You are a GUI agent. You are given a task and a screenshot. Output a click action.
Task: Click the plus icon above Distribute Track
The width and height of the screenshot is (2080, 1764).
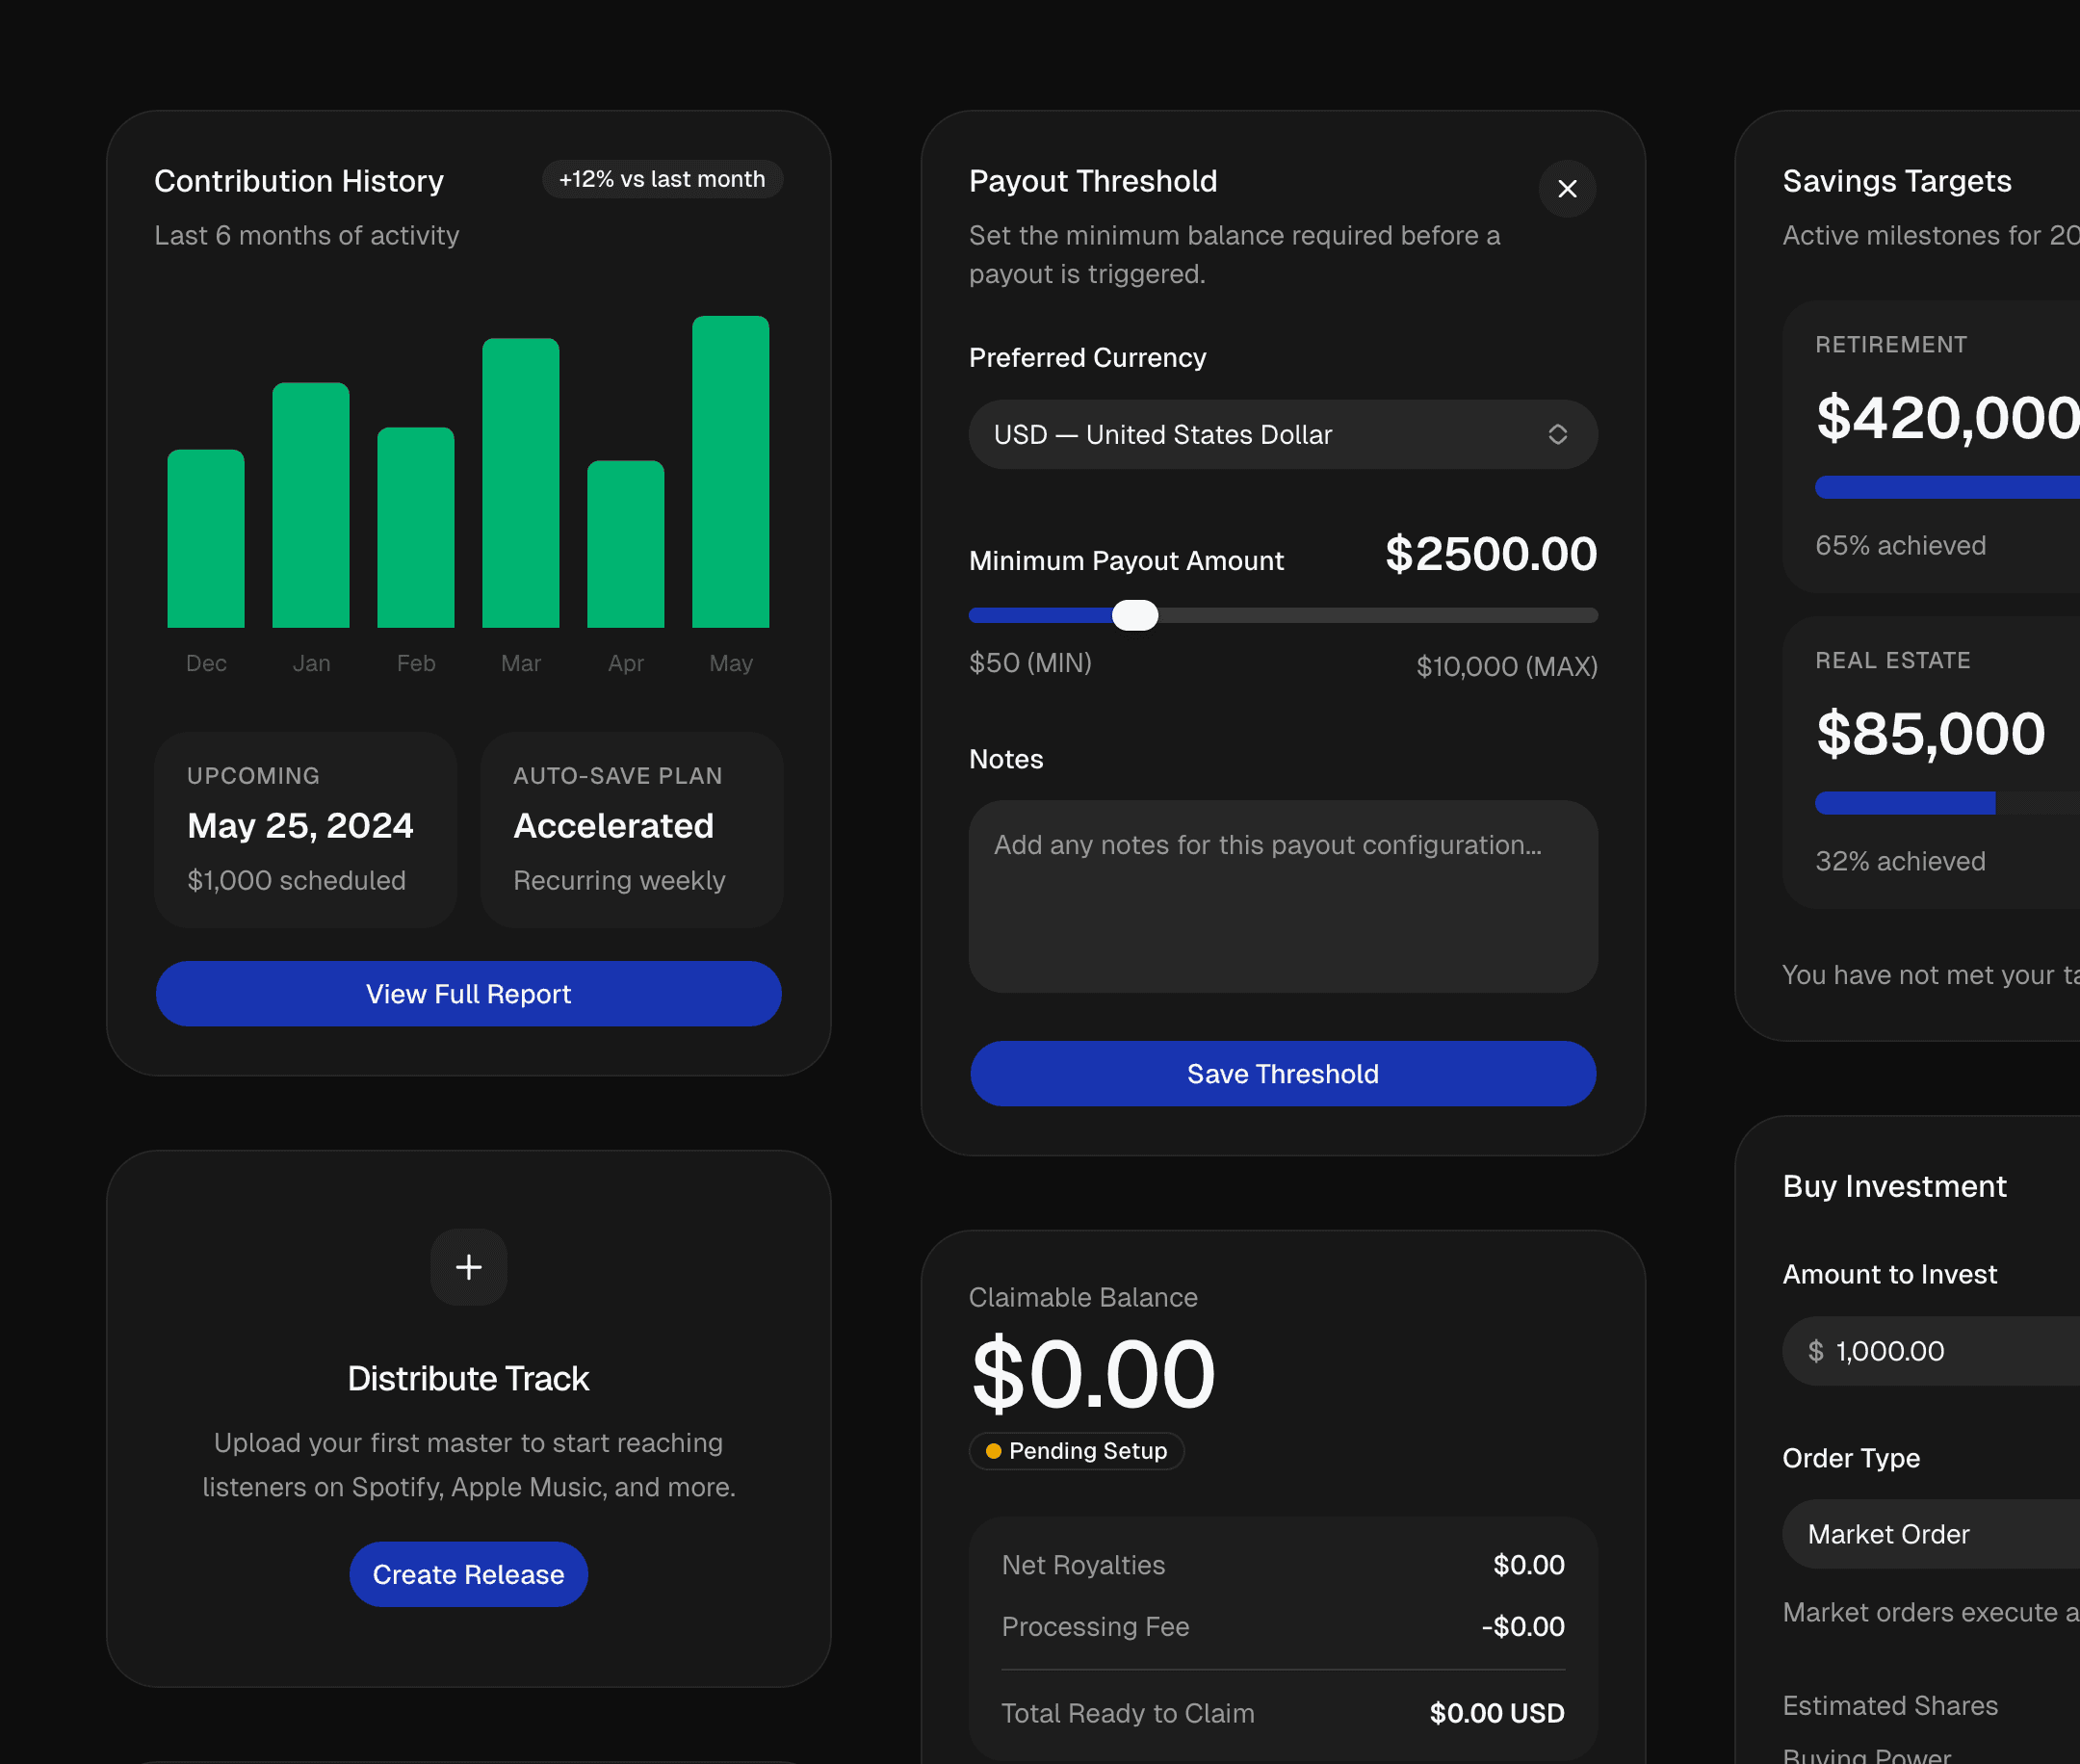[x=468, y=1267]
